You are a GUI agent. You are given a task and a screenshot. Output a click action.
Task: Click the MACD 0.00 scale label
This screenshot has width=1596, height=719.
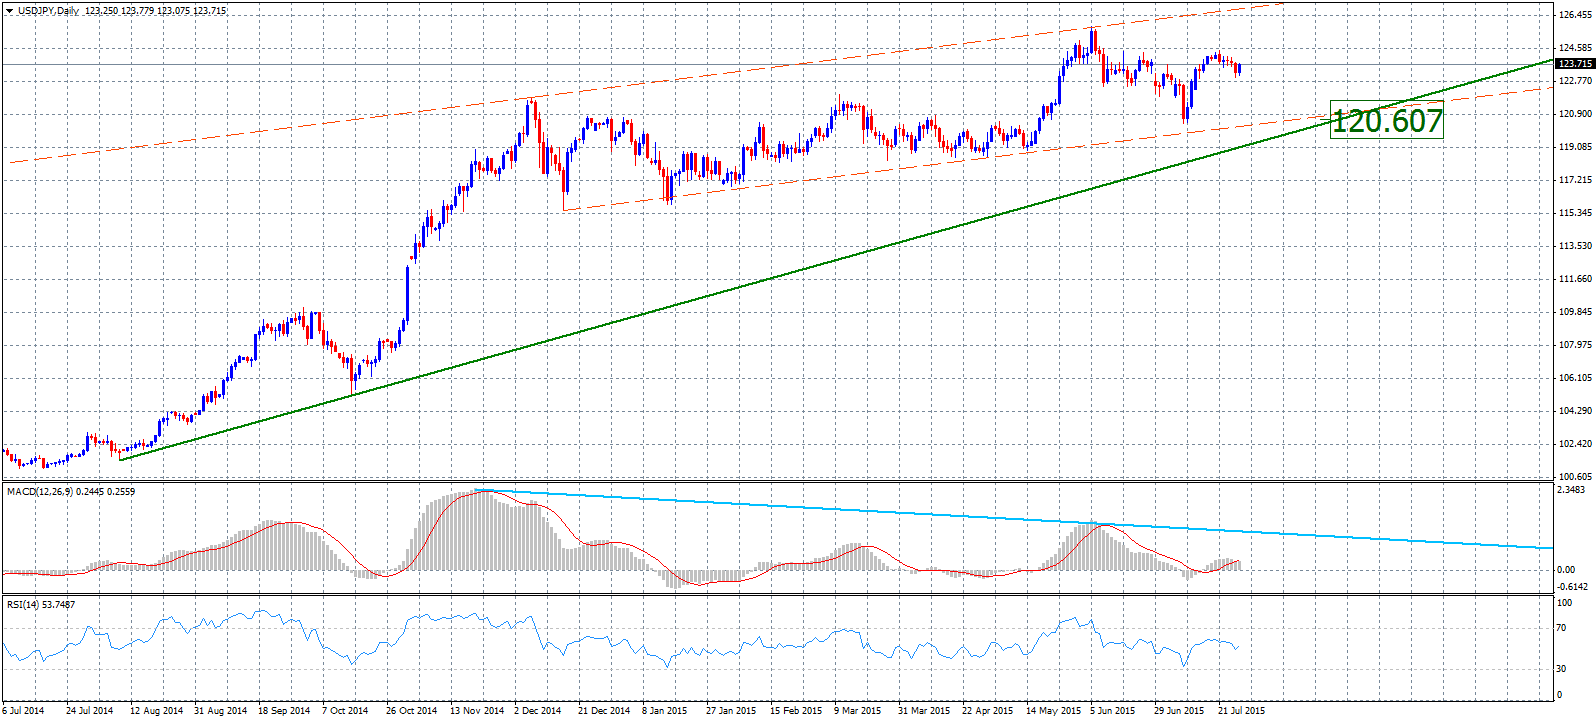[x=1567, y=570]
